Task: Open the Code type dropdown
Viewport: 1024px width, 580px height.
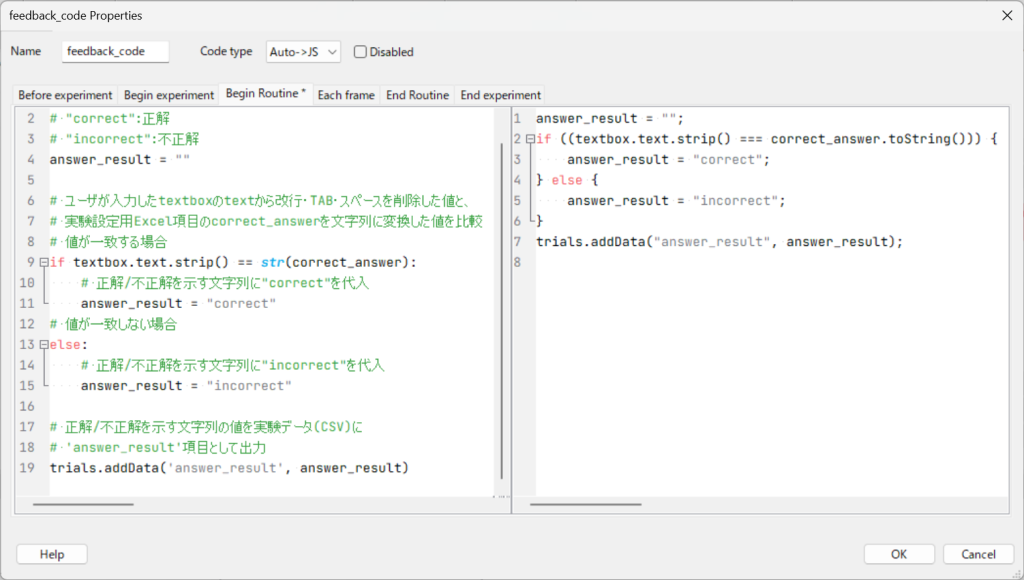Action: [303, 51]
